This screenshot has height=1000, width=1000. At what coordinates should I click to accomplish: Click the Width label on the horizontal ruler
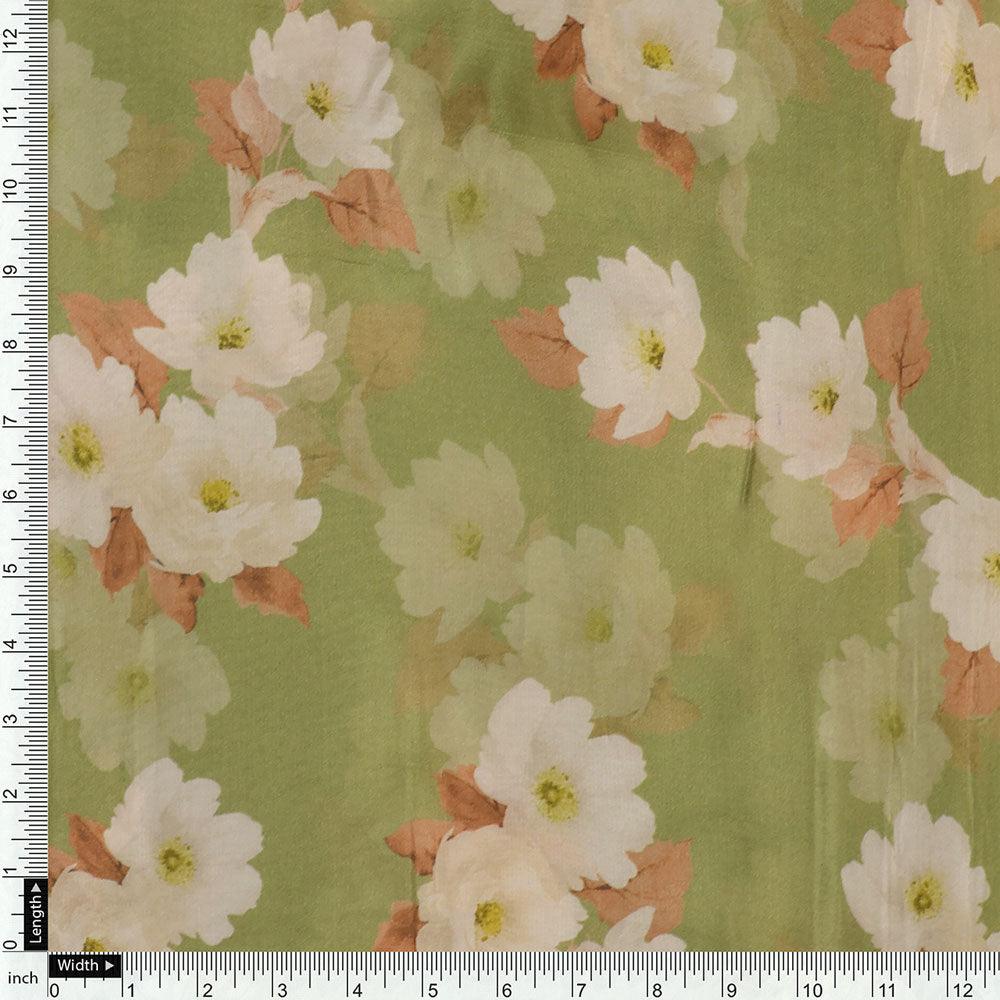80,964
